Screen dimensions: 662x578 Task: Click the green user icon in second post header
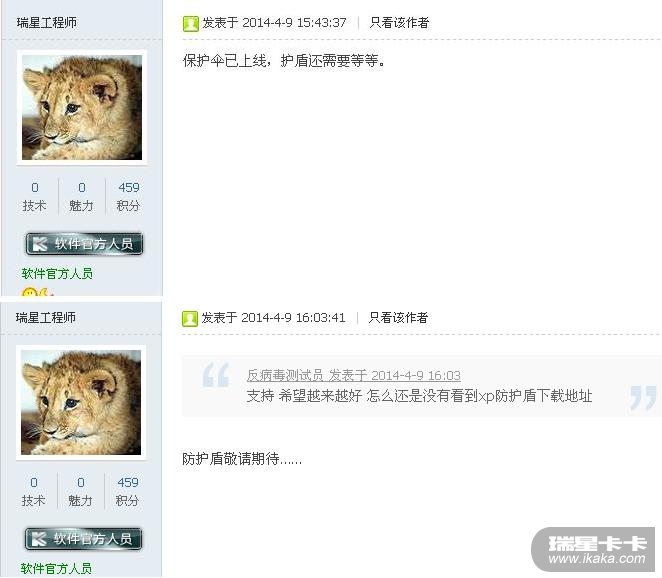190,318
